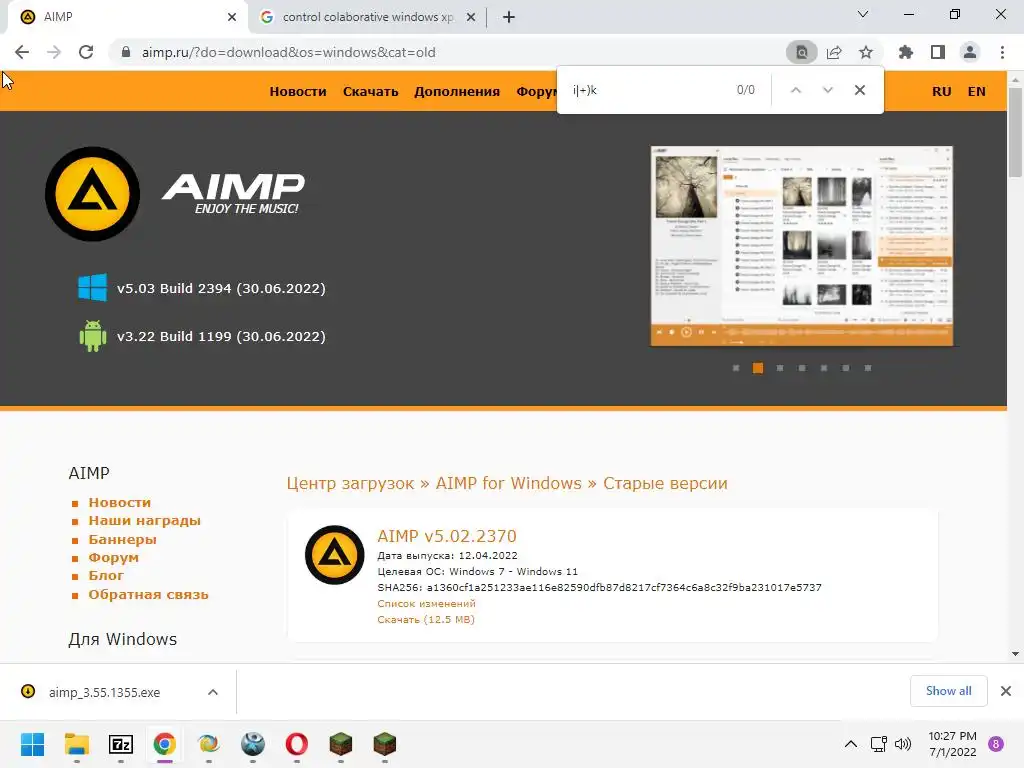Jump to previous find result
Viewport: 1024px width, 768px height.
(x=795, y=90)
